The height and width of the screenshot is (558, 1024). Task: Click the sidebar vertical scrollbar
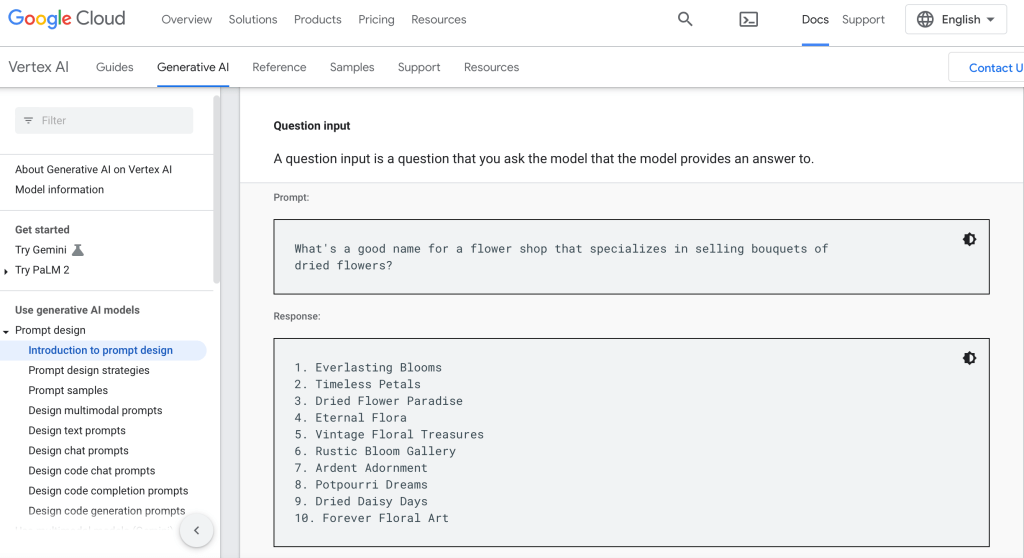click(x=217, y=190)
